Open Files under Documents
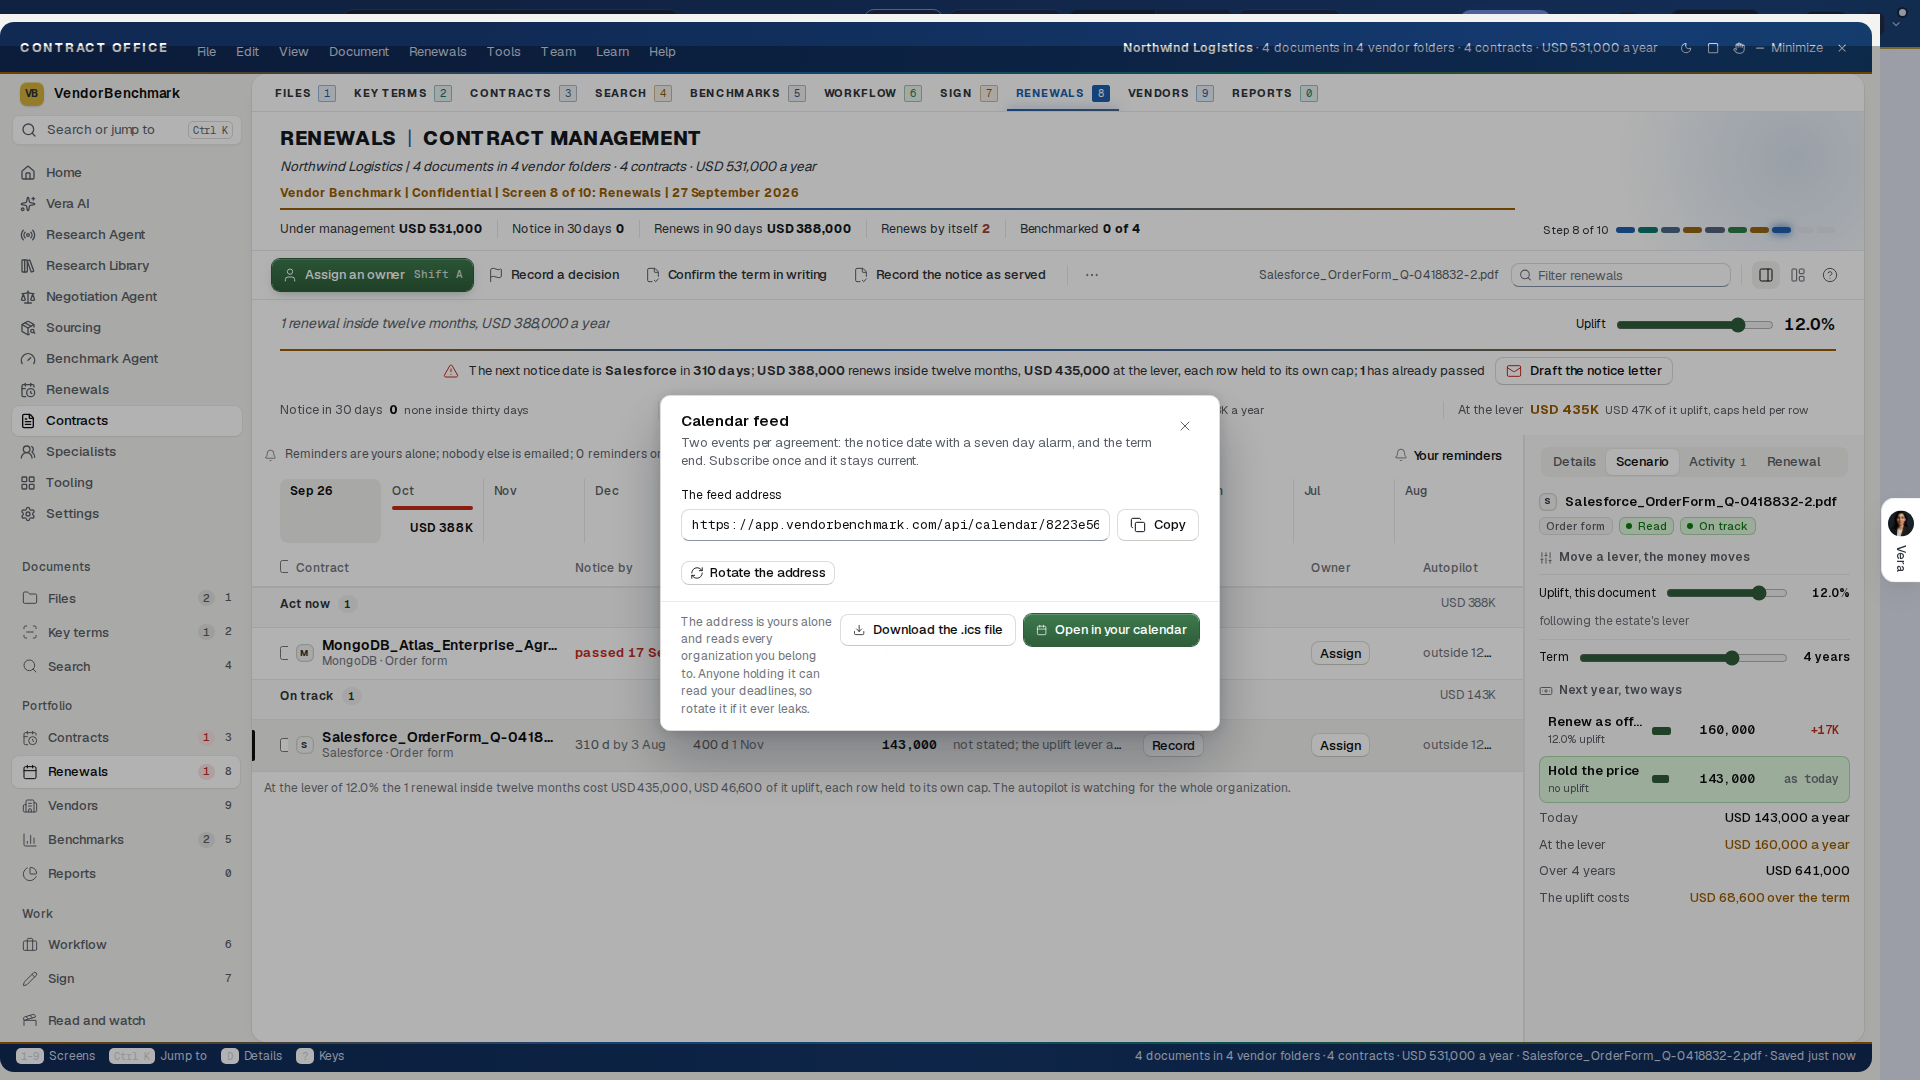Image resolution: width=1920 pixels, height=1080 pixels. 126,598
